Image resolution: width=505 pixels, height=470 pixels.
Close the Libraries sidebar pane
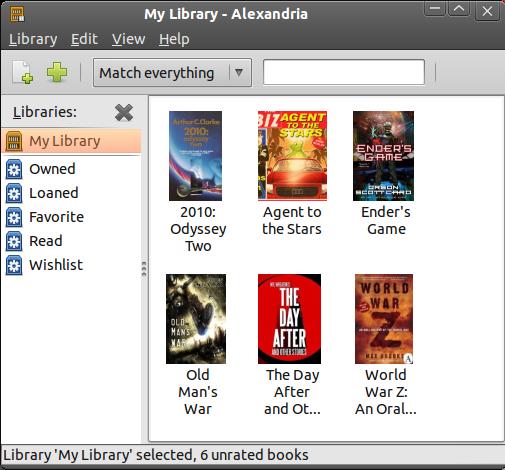[124, 112]
